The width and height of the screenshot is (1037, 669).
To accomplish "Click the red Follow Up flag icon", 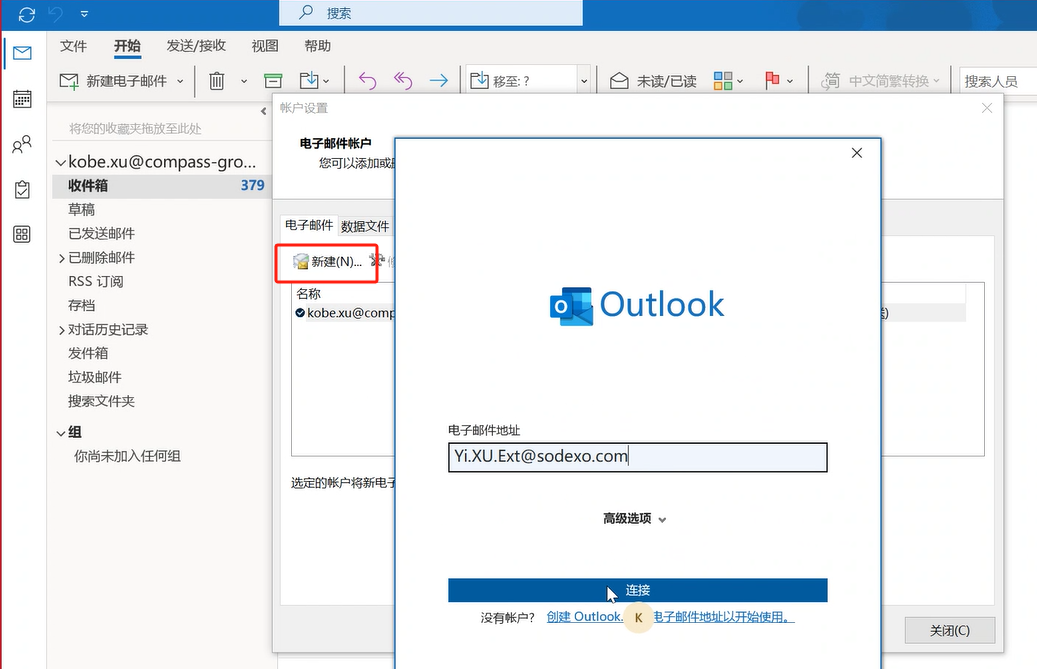I will [x=772, y=81].
